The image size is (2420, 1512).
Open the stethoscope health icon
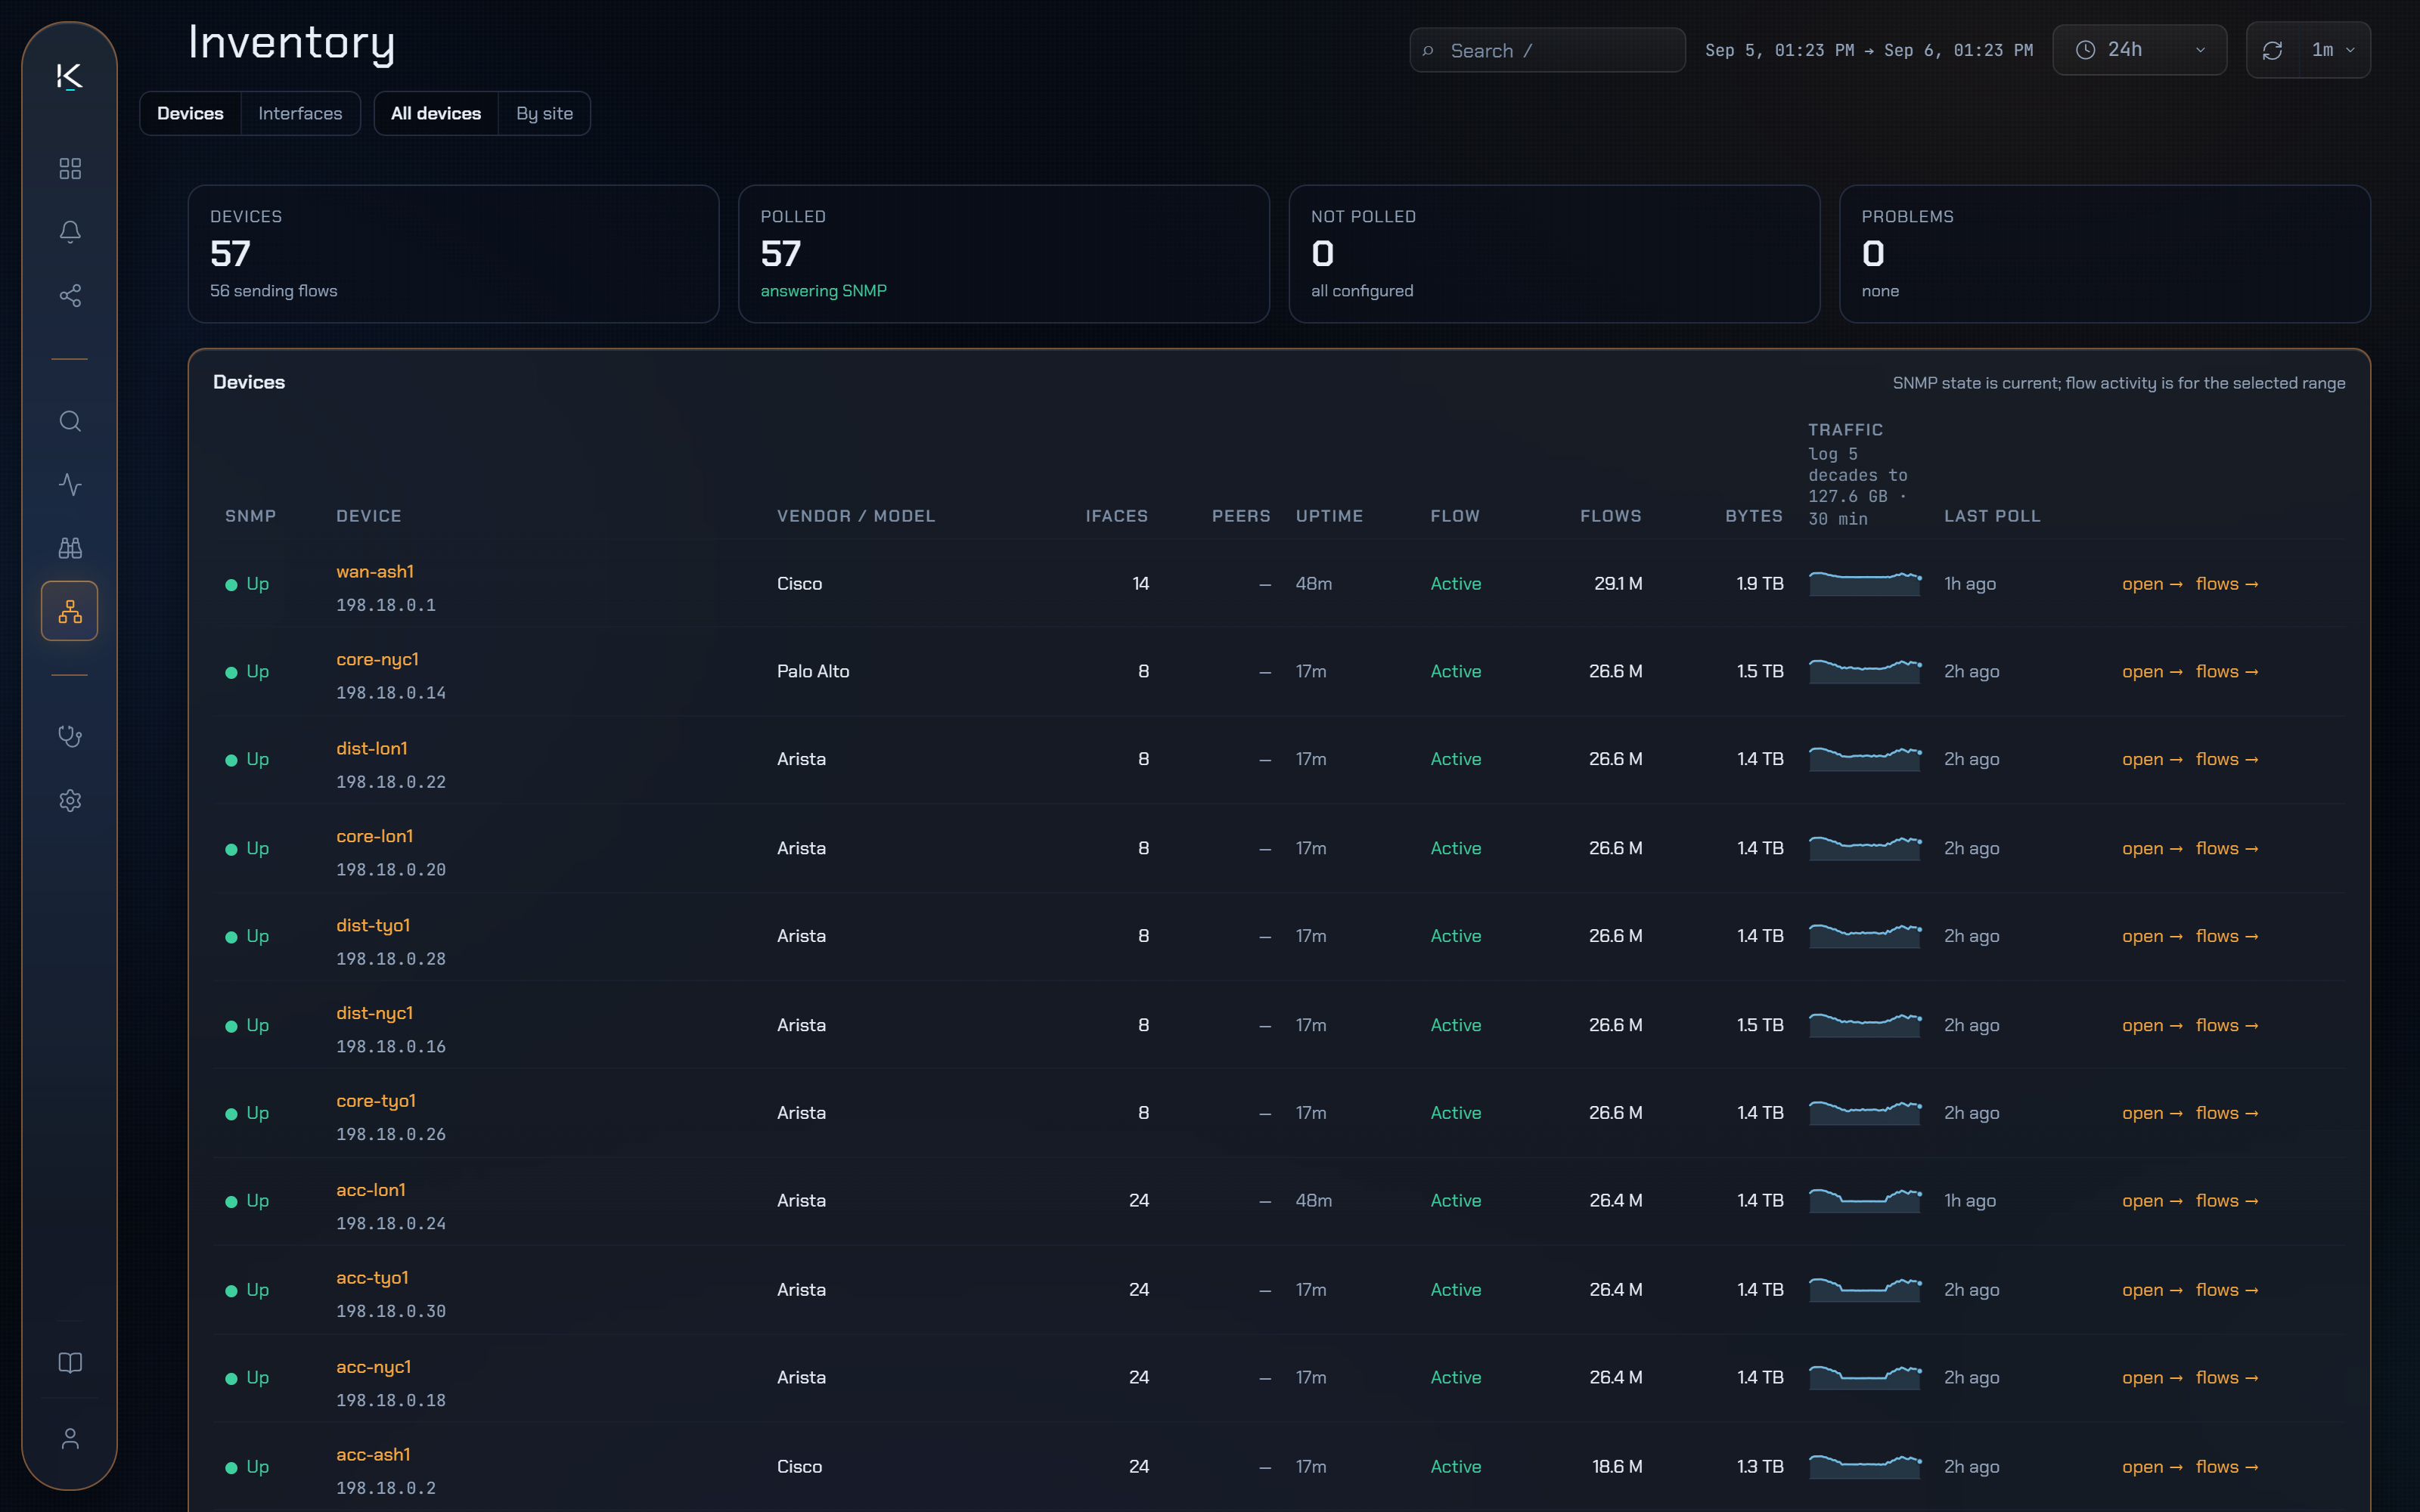point(69,737)
